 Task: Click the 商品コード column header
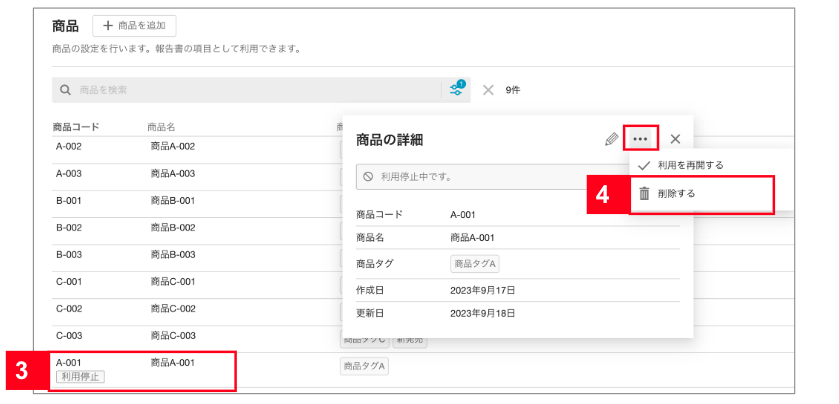pos(76,127)
